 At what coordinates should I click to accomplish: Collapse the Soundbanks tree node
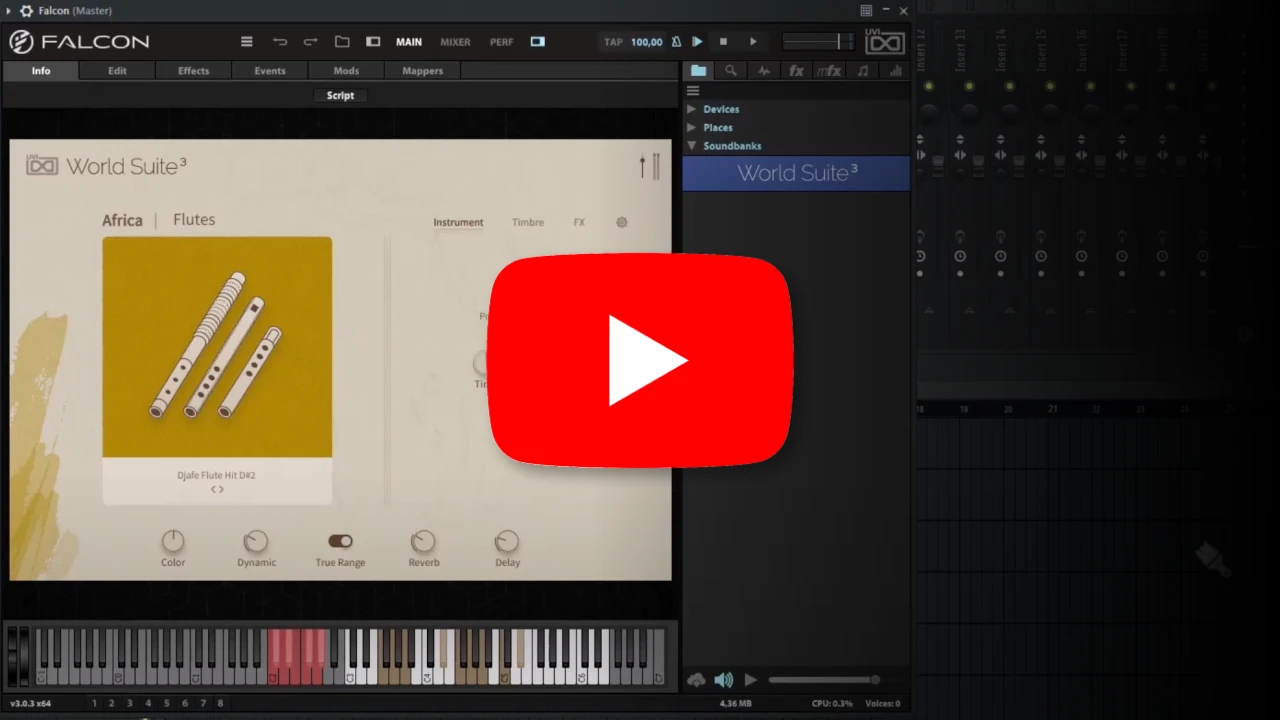[x=691, y=146]
